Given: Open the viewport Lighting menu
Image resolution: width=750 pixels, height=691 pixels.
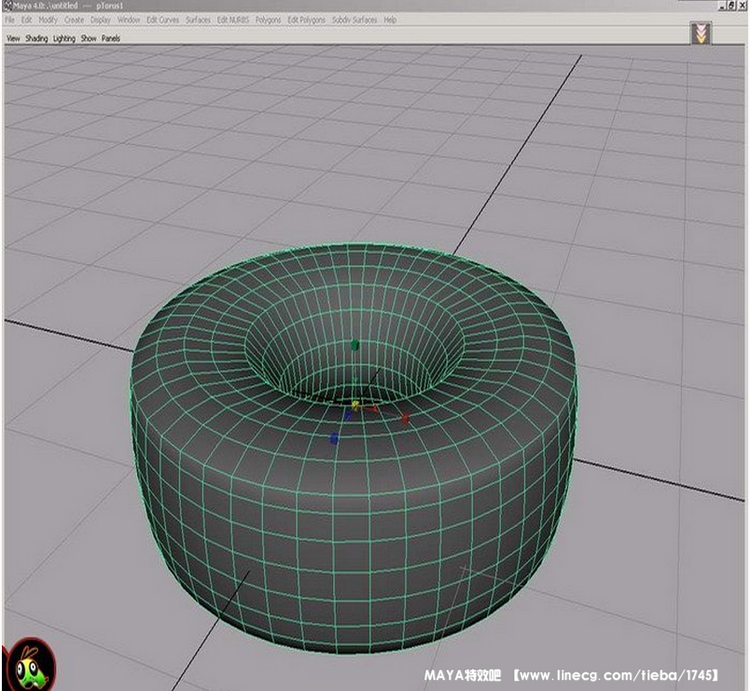Looking at the screenshot, I should point(64,39).
